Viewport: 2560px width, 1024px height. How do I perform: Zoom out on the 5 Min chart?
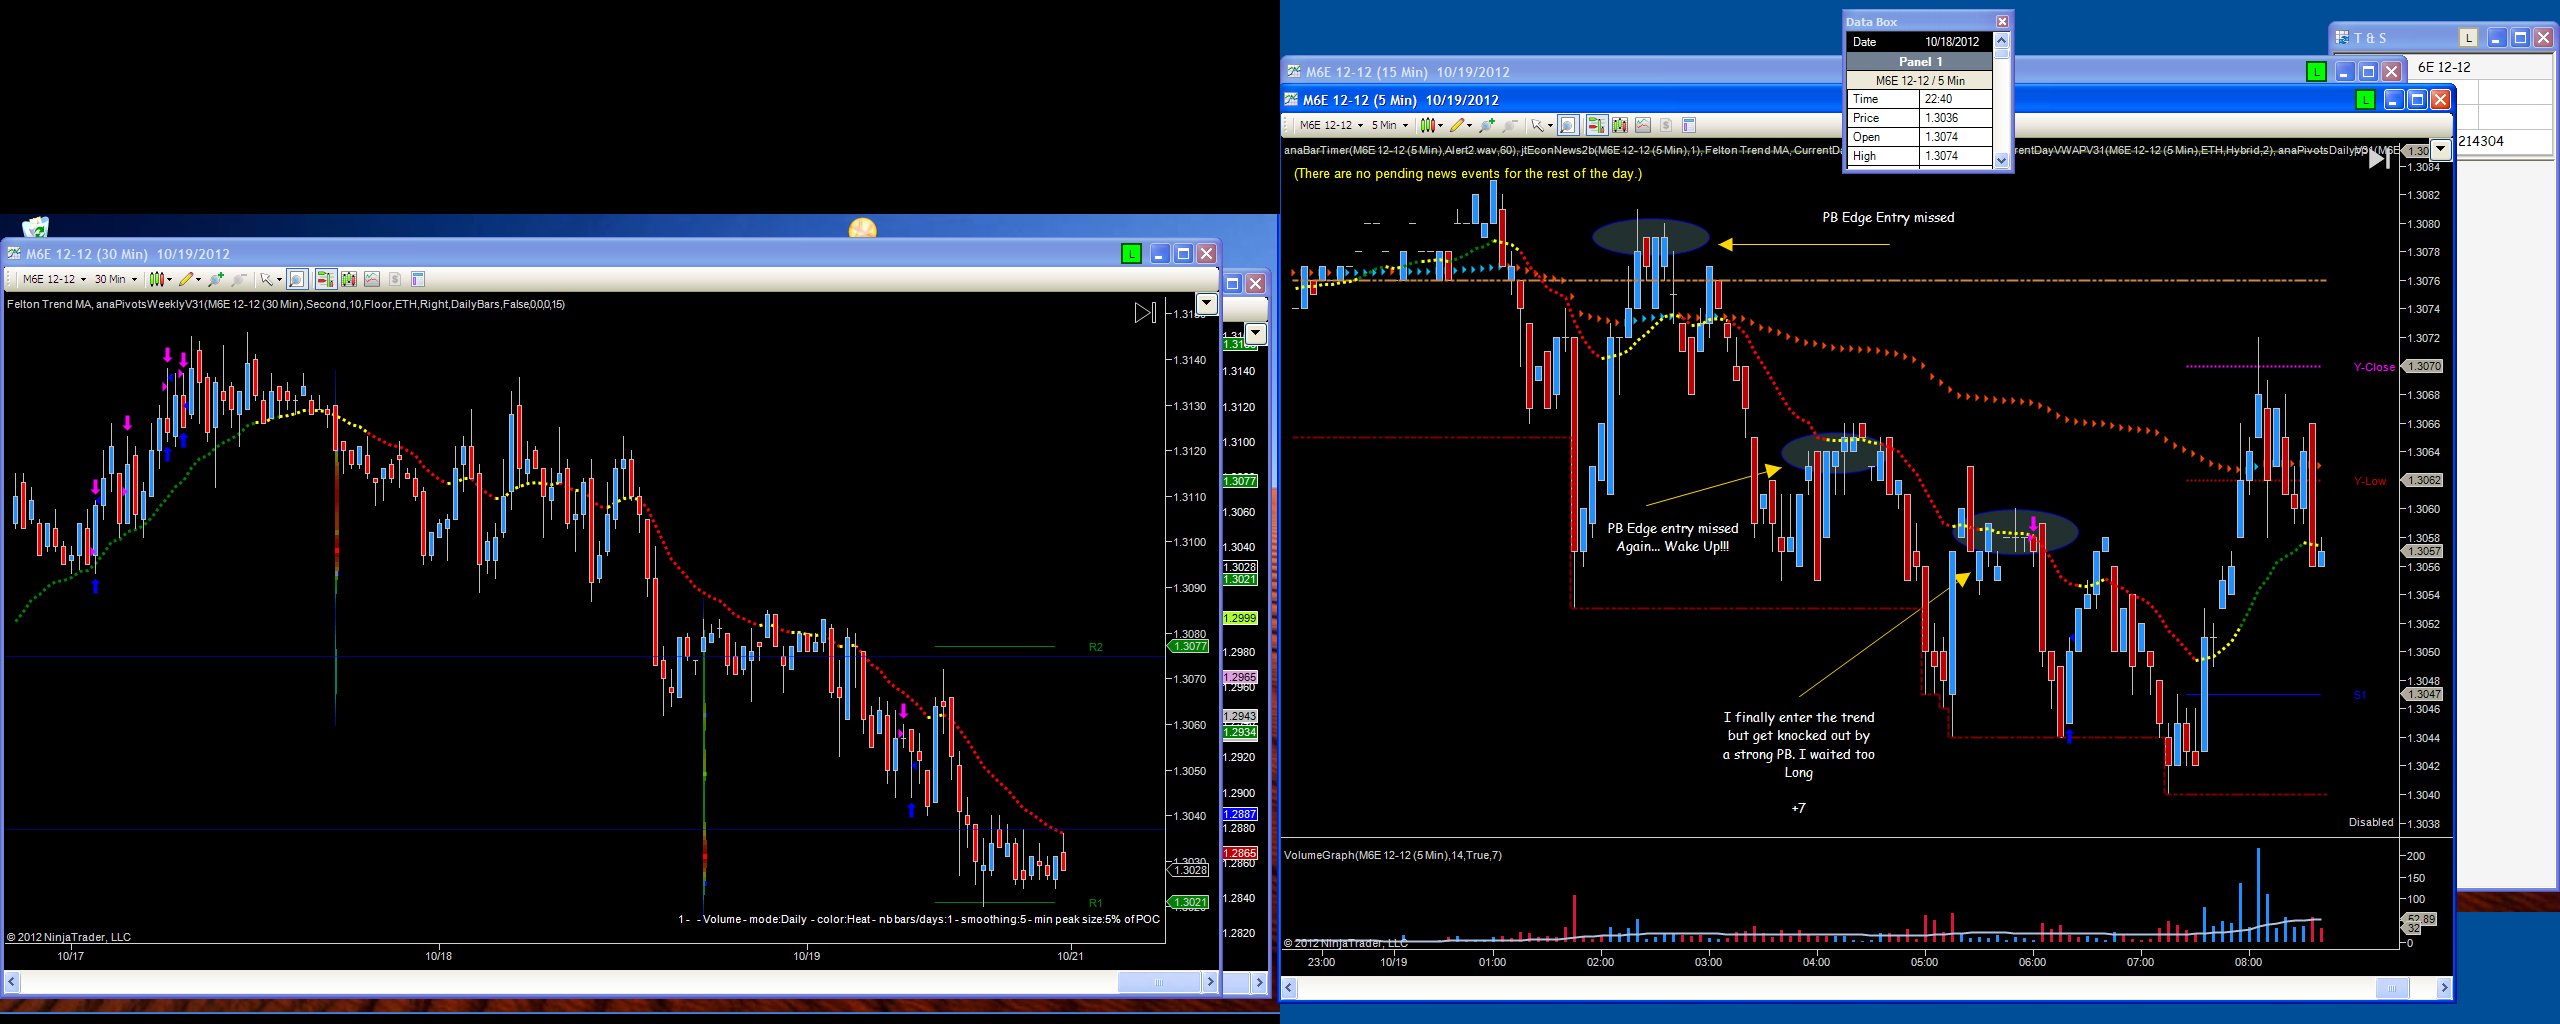click(1510, 125)
